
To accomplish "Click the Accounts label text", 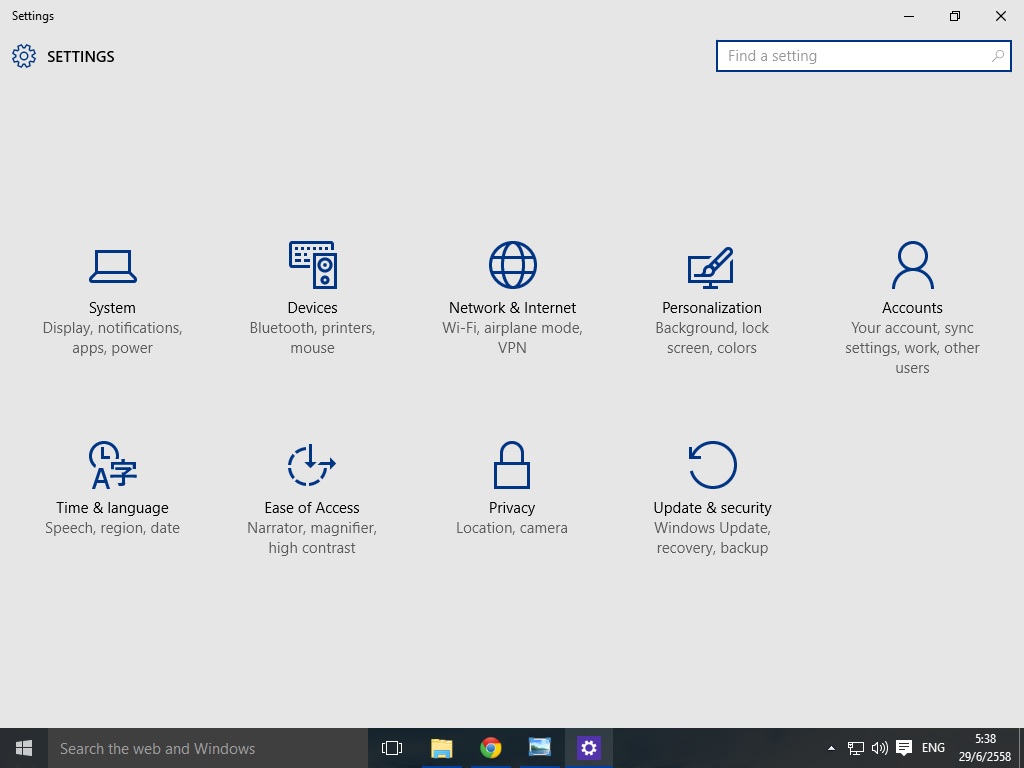I will pos(912,308).
